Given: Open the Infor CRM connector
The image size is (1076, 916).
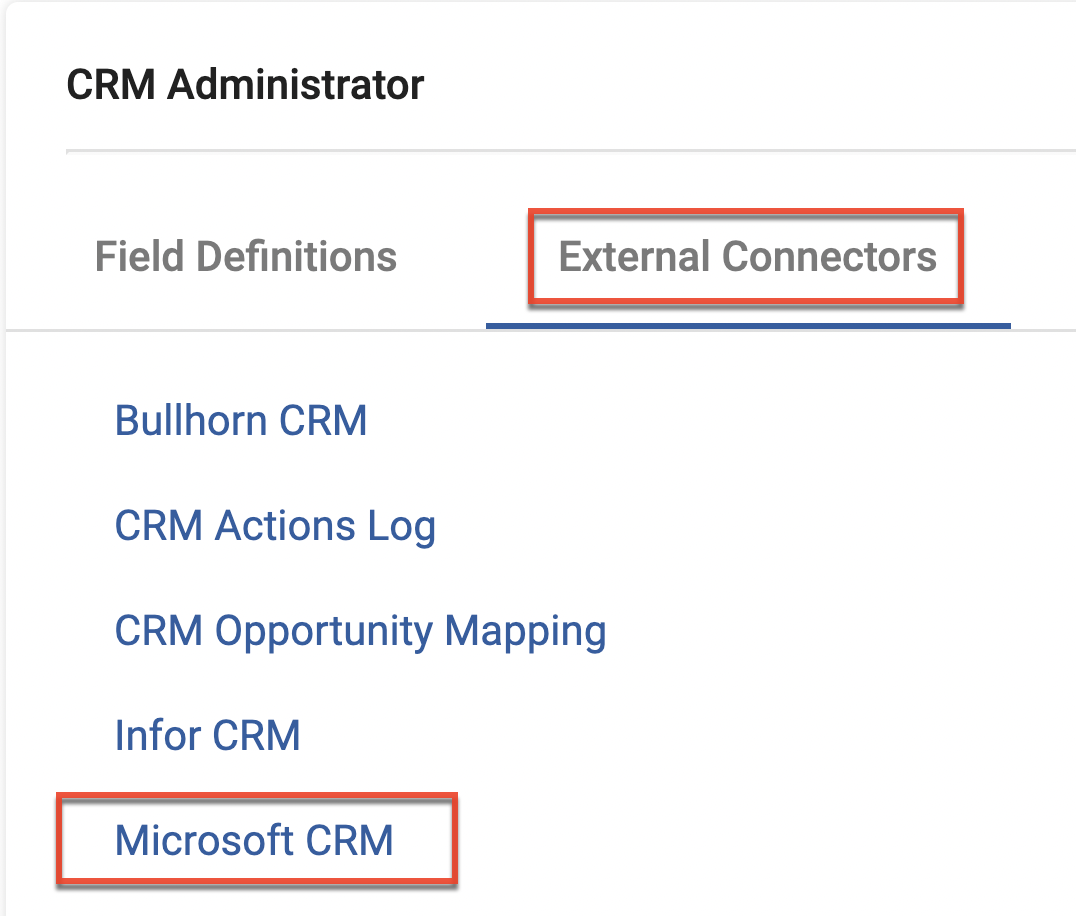Looking at the screenshot, I should coord(207,736).
